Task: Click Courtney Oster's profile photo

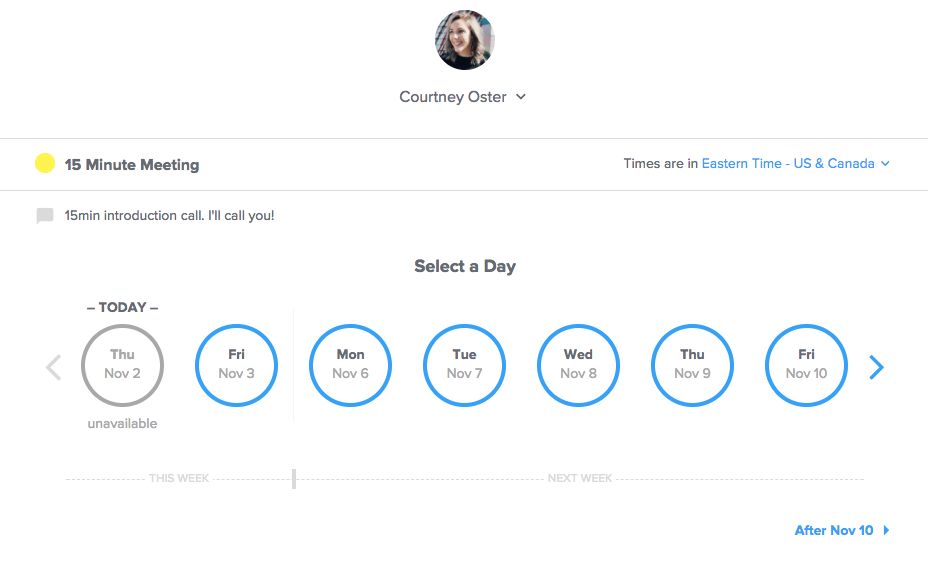Action: point(464,40)
